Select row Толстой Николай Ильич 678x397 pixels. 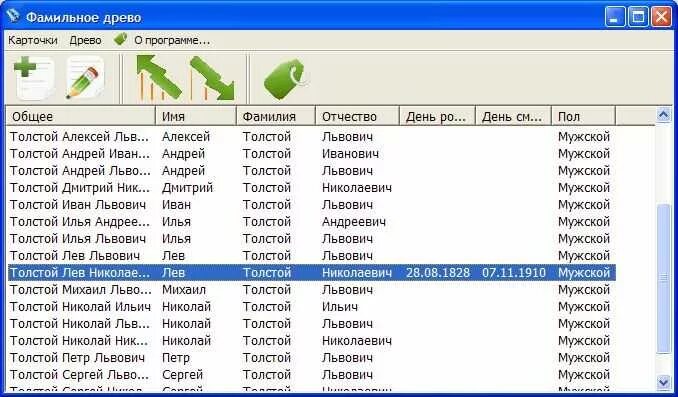click(x=311, y=307)
